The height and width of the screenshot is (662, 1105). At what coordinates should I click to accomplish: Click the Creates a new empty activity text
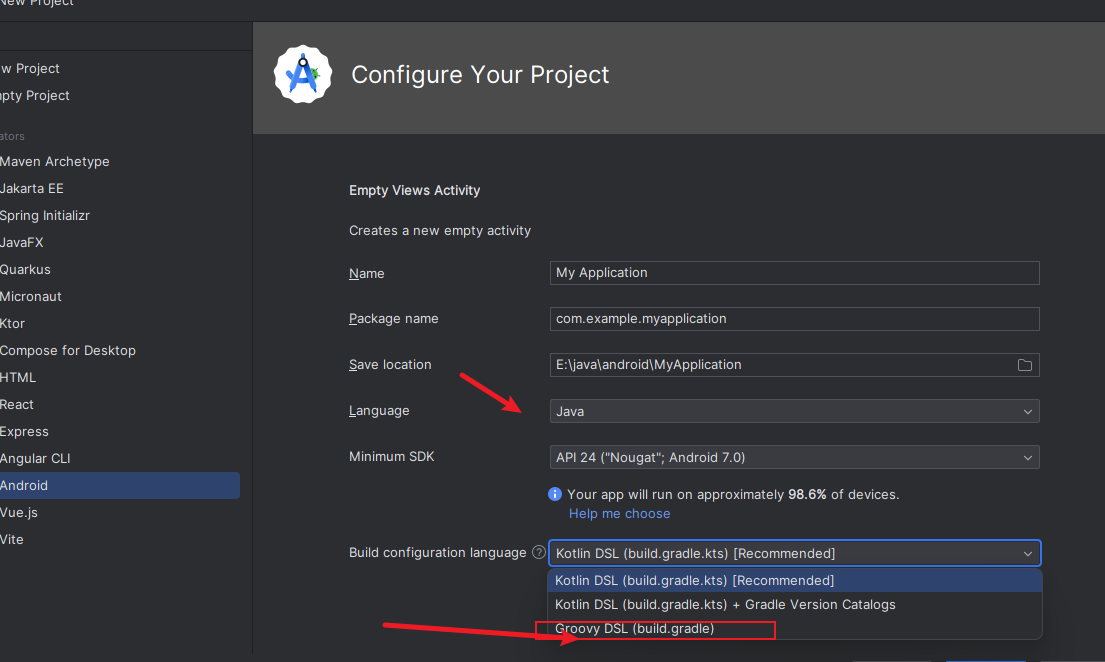click(440, 231)
